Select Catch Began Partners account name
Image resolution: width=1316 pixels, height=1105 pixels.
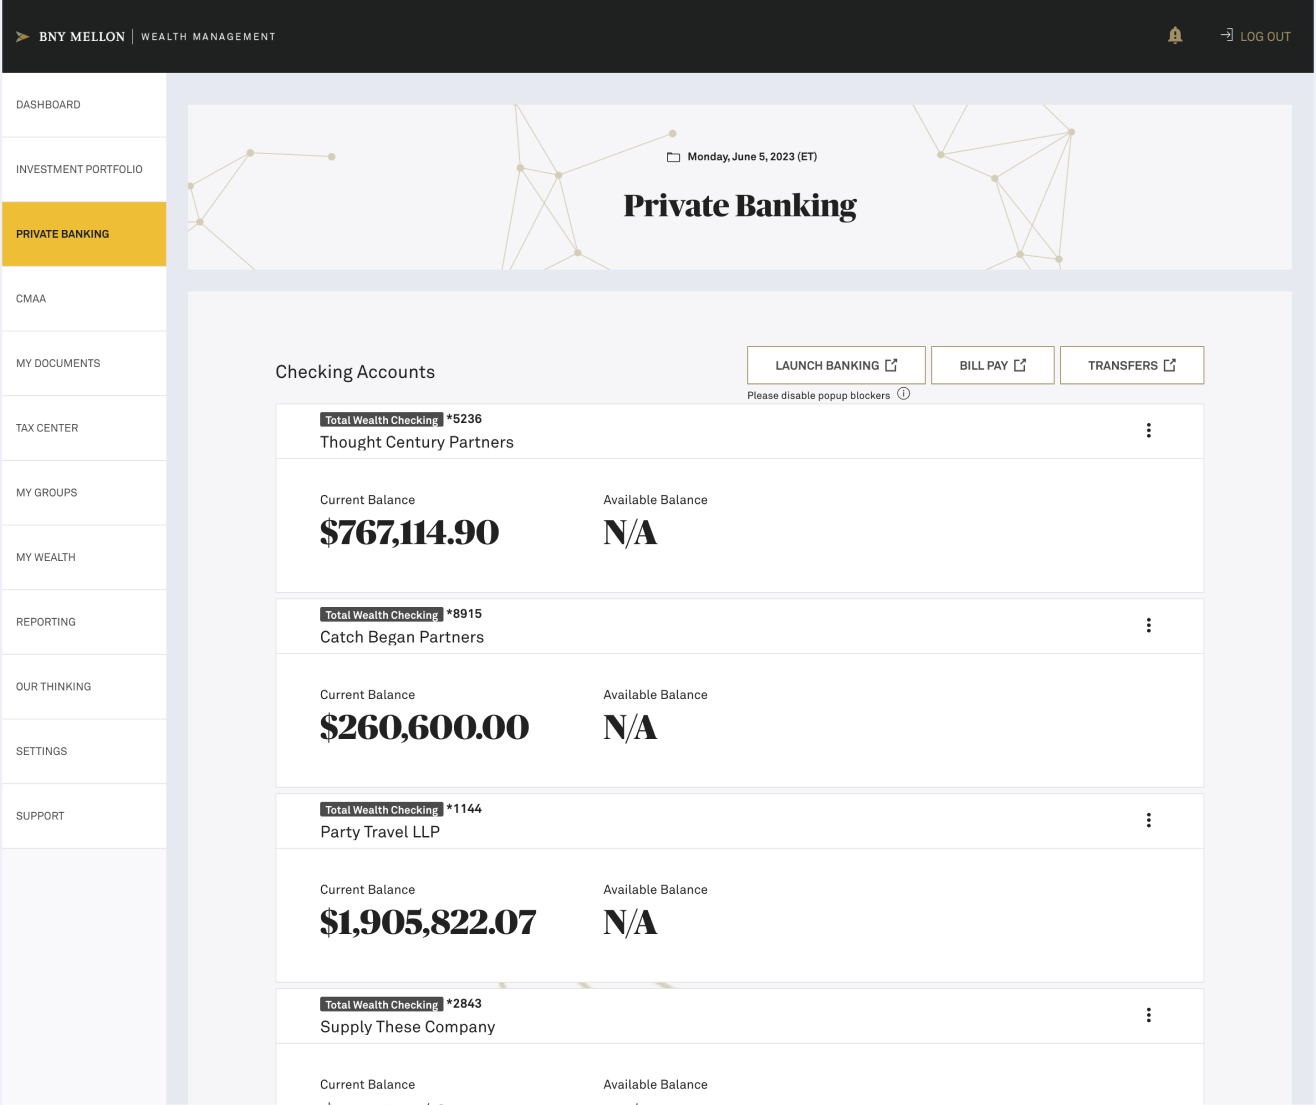point(402,637)
